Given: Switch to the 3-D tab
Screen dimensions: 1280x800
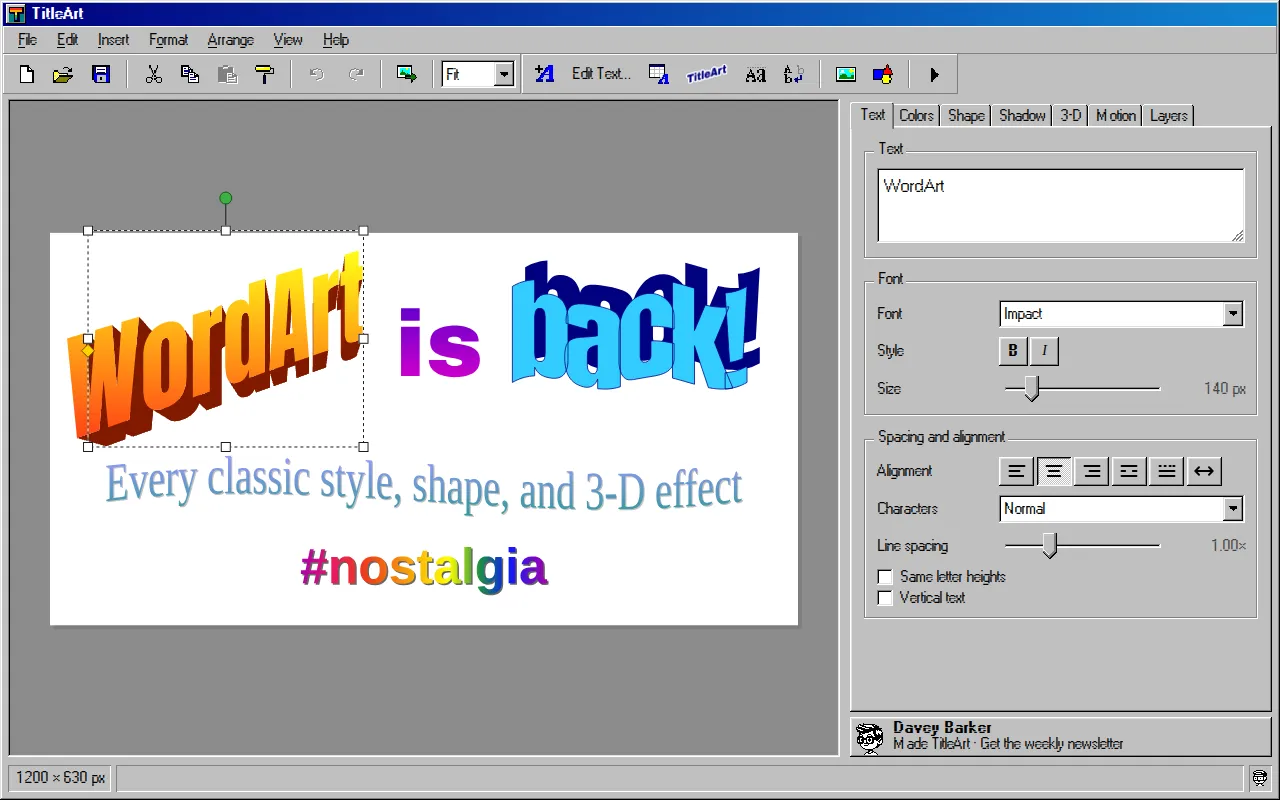Looking at the screenshot, I should coord(1071,116).
